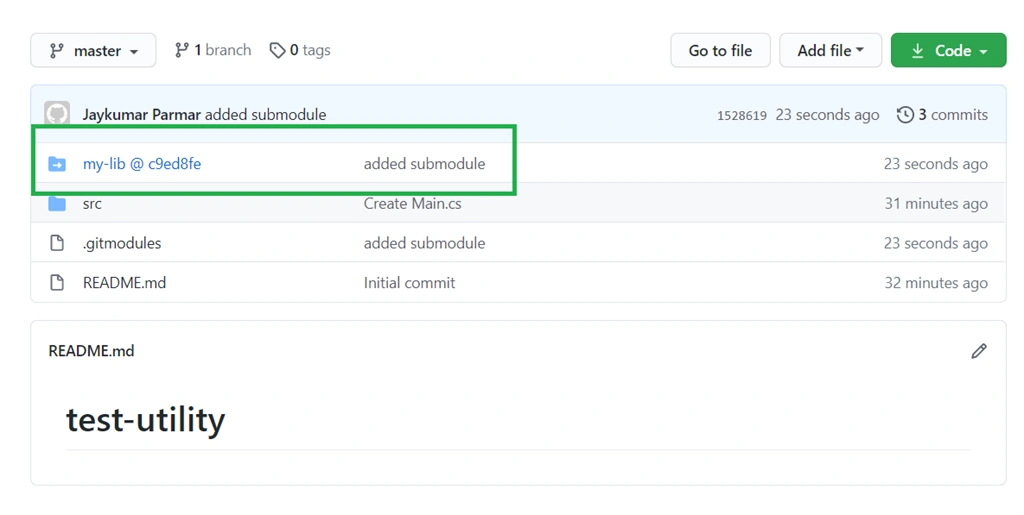
Task: Open added submodule message on .gitmodules row
Action: click(424, 243)
